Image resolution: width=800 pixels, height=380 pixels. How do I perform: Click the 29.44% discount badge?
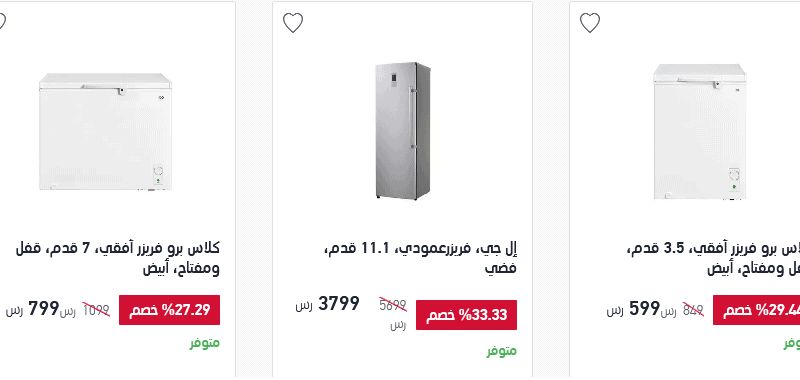click(756, 310)
